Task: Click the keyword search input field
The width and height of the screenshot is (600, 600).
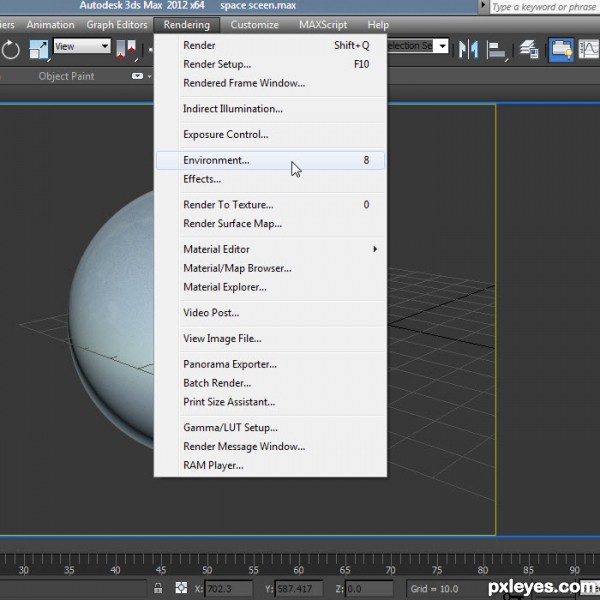Action: 545,7
